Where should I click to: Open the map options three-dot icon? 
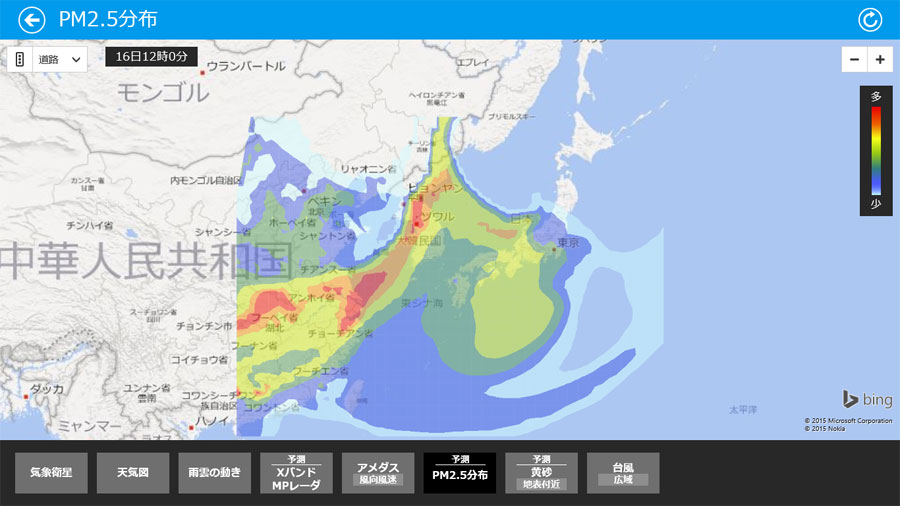pyautogui.click(x=20, y=59)
